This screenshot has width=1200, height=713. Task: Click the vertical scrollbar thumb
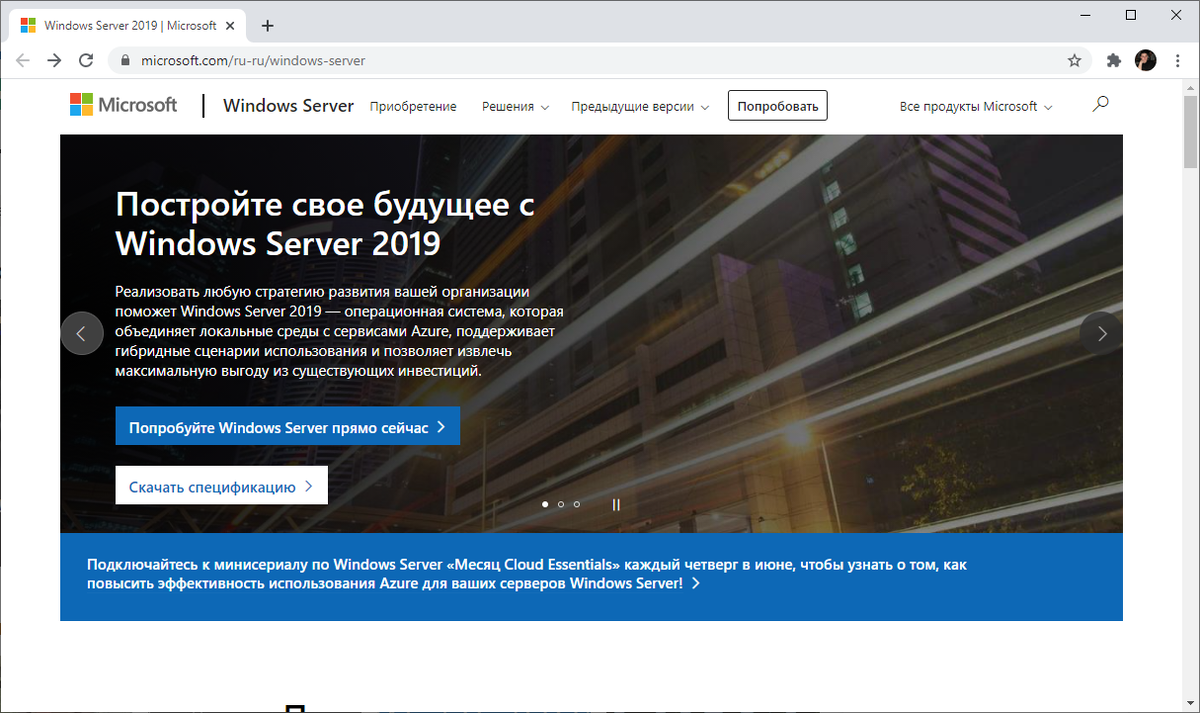(x=1190, y=132)
